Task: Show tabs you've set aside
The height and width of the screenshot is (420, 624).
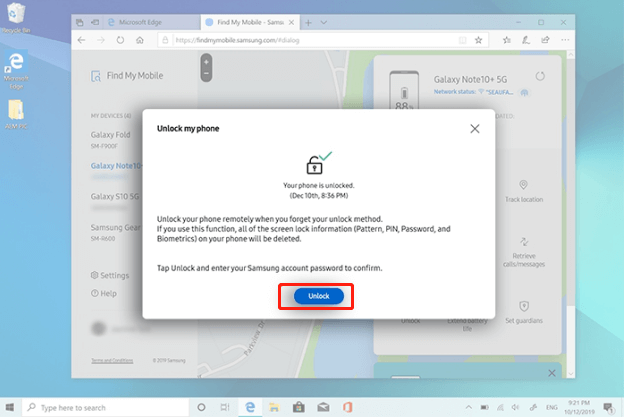Action: pyautogui.click(x=80, y=22)
